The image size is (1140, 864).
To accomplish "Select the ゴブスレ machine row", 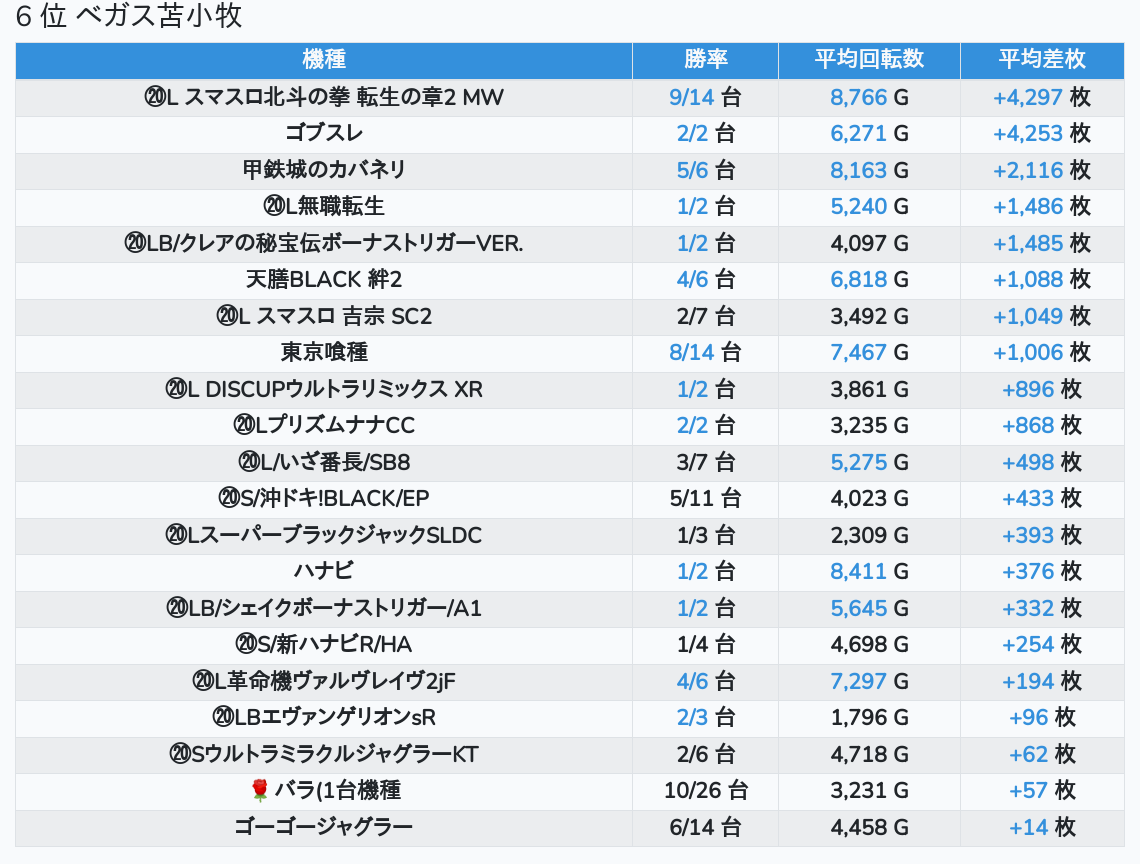I will [x=324, y=134].
